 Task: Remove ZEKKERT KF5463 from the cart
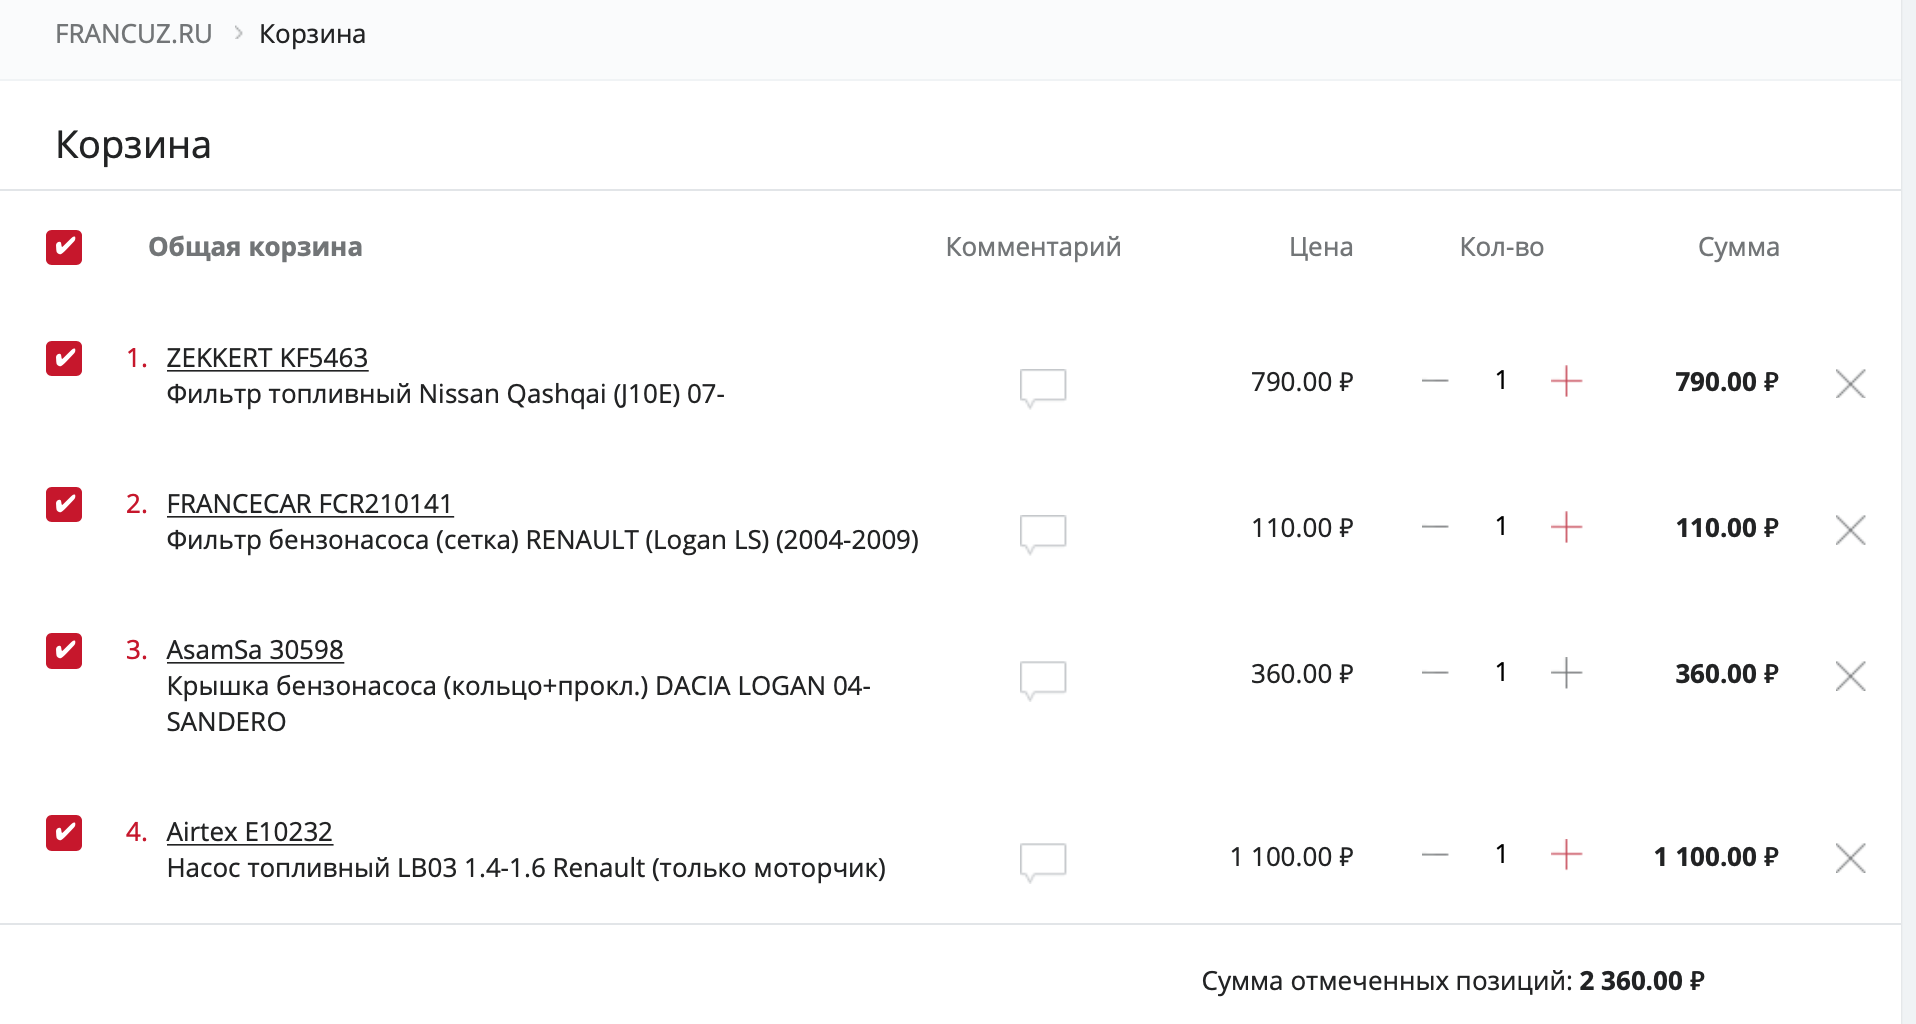click(x=1850, y=383)
